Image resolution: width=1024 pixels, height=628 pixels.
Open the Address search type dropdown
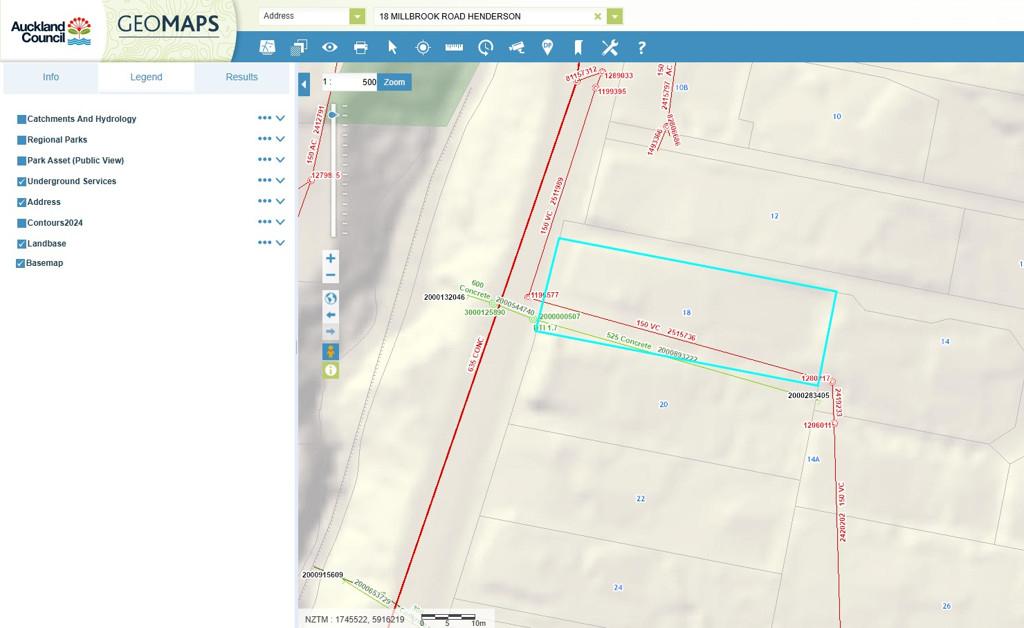tap(357, 16)
